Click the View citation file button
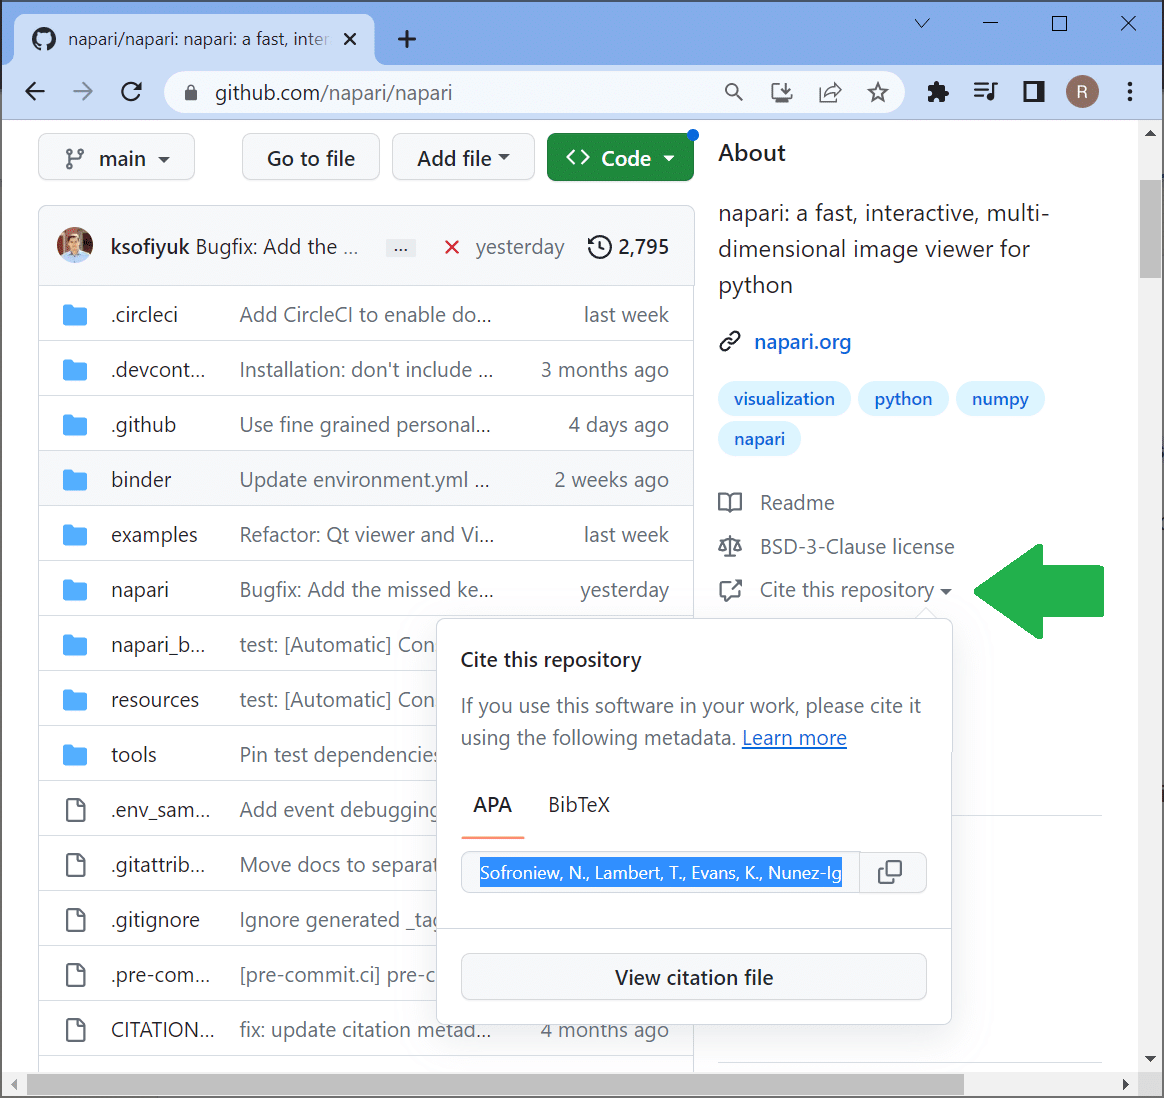 point(693,977)
